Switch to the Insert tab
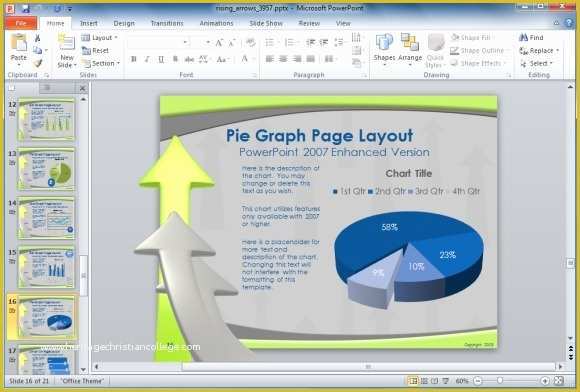 (89, 23)
